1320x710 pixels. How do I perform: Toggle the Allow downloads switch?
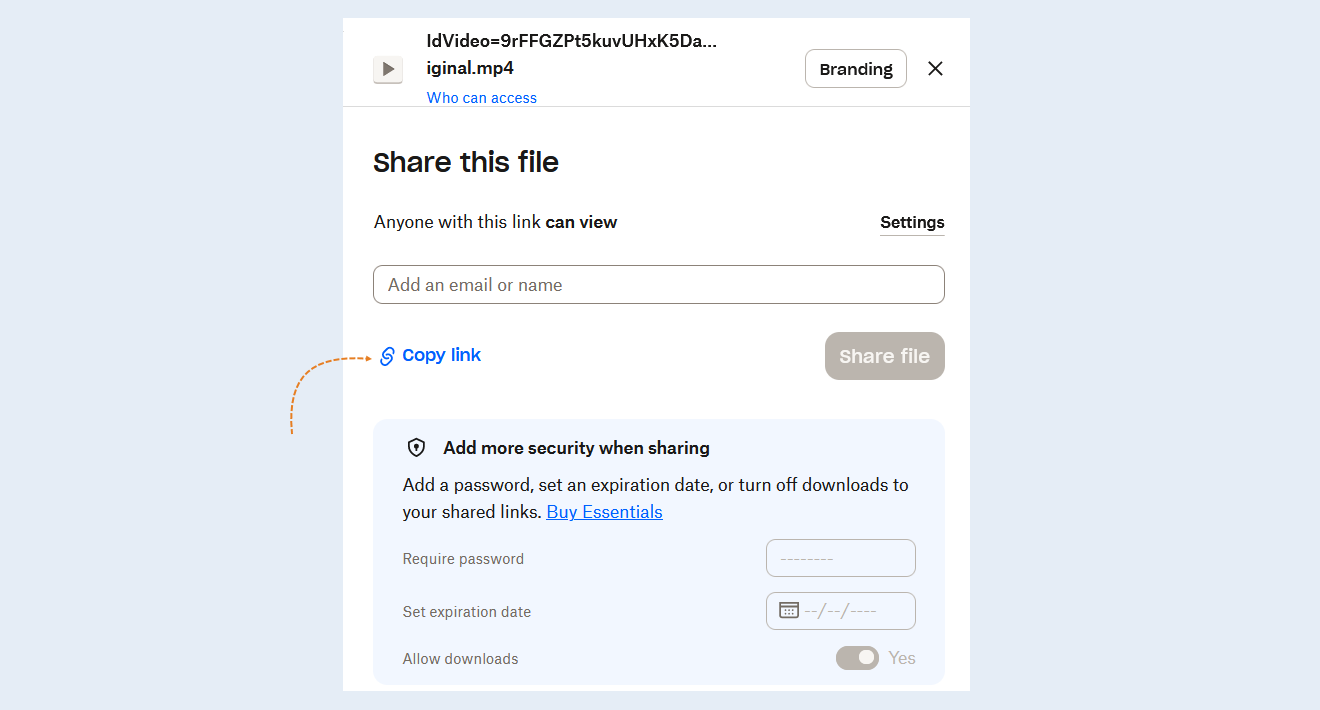tap(857, 658)
